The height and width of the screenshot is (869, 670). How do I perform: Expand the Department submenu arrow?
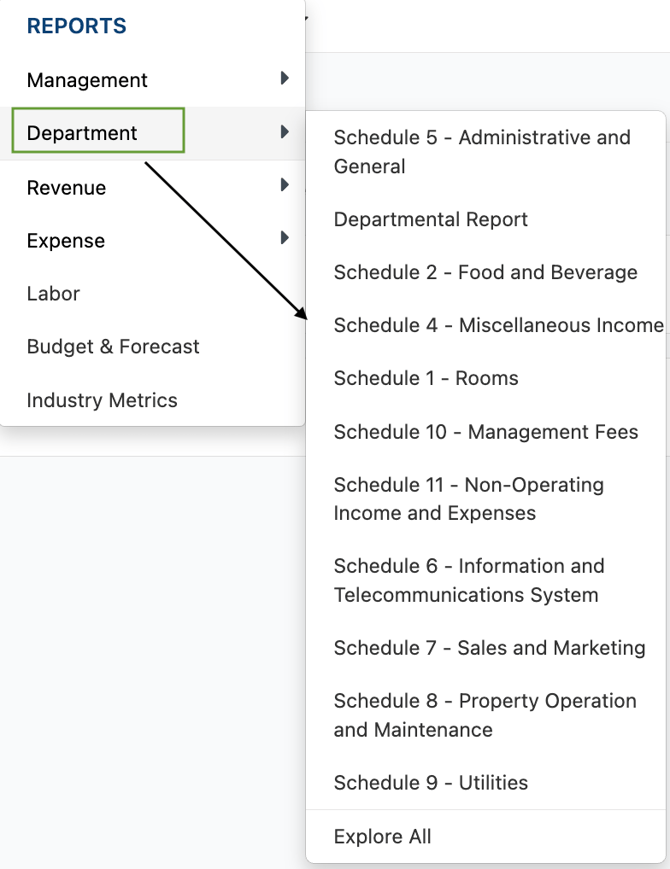(285, 132)
